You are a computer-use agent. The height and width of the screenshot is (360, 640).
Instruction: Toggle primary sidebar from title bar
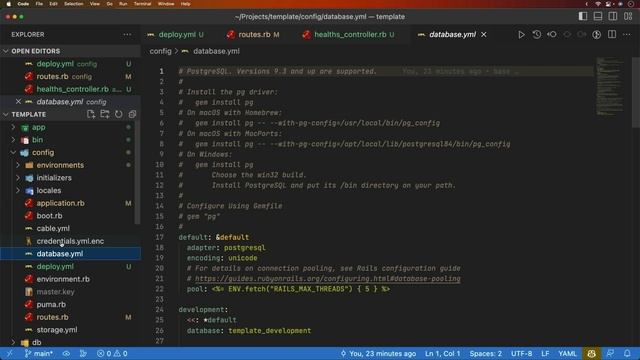pyautogui.click(x=583, y=16)
